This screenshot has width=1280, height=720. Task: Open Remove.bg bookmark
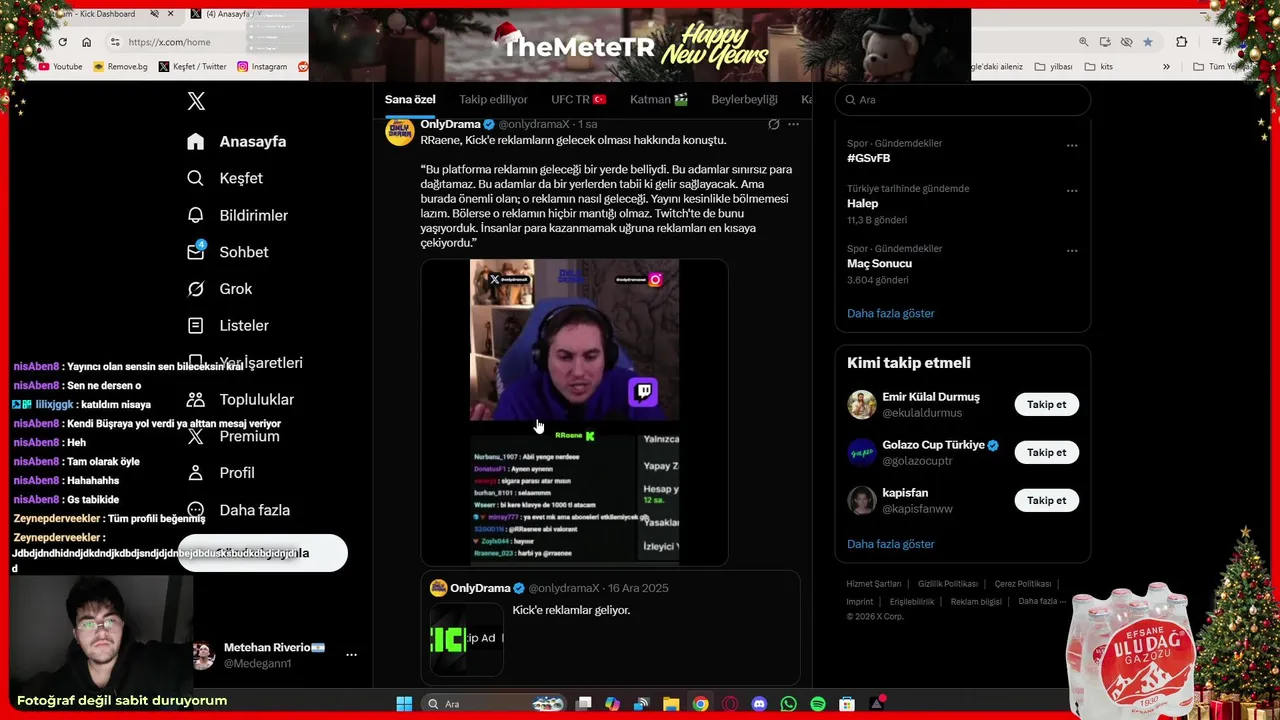click(x=120, y=67)
